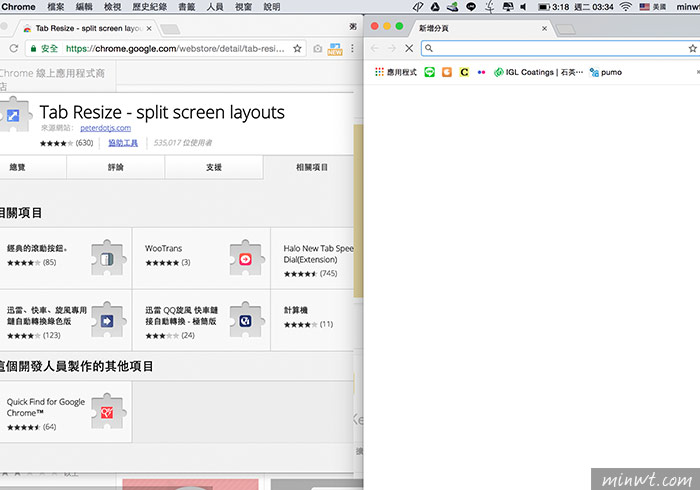Click the Quick Find red puzzle icon
The image size is (700, 490).
click(107, 412)
